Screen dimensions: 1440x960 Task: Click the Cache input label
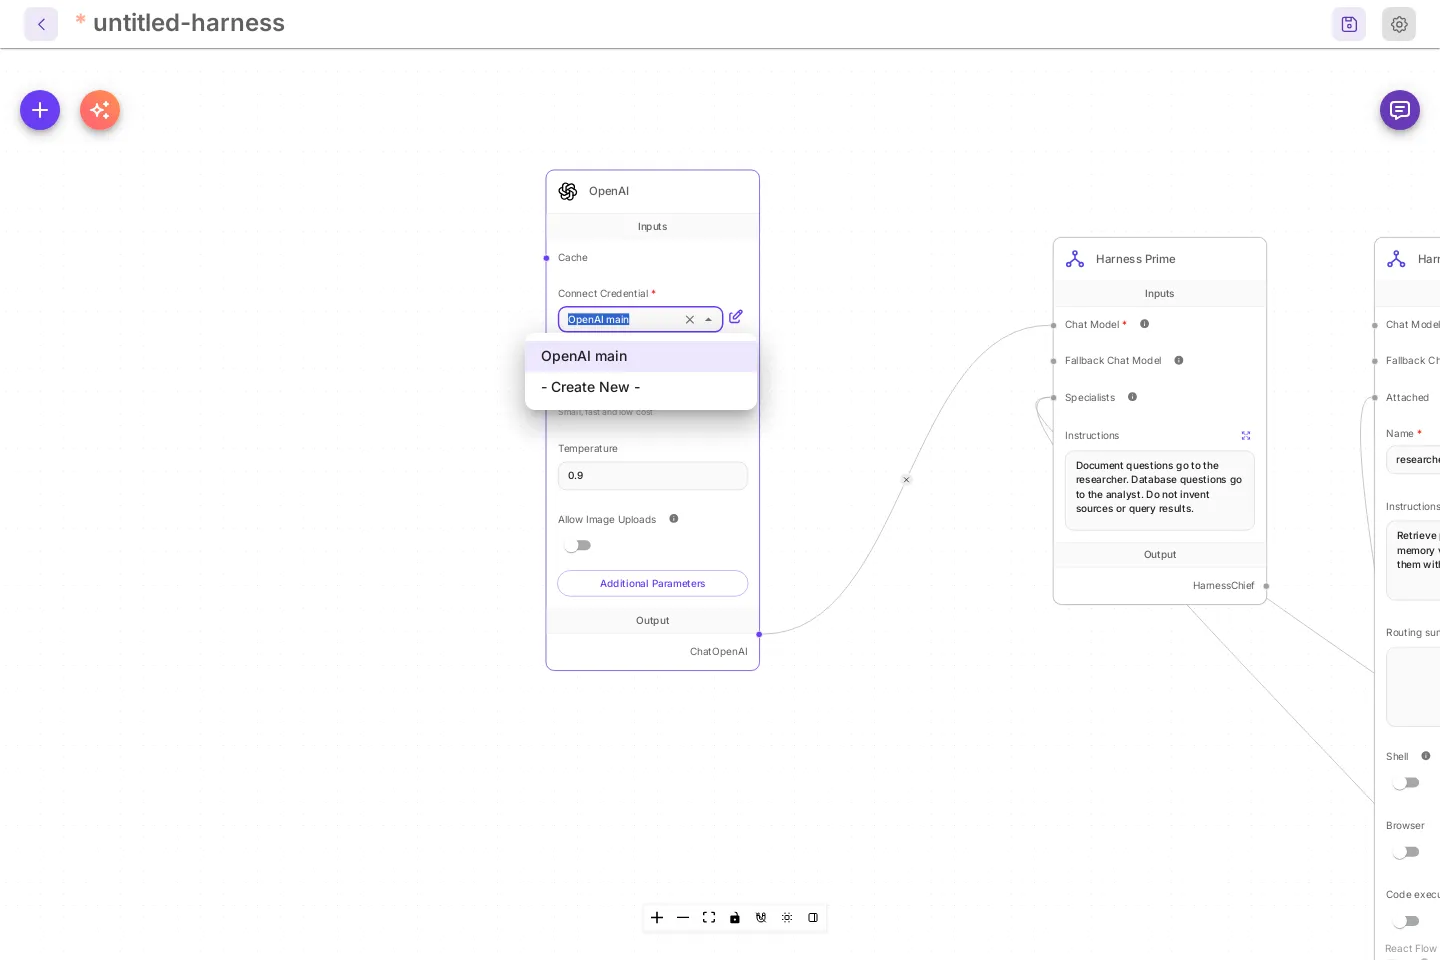(573, 258)
